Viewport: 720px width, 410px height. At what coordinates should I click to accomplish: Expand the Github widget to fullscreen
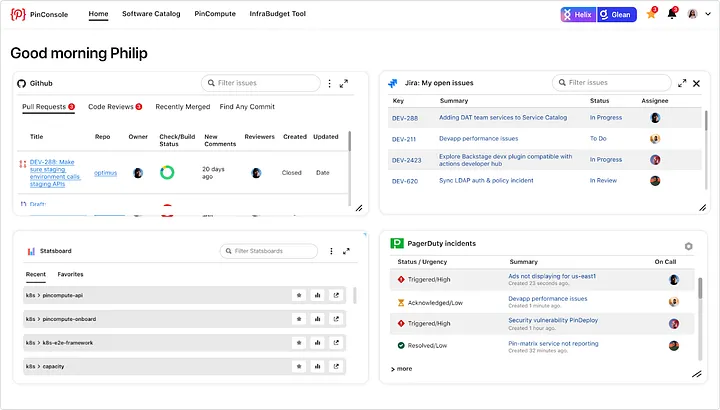[x=343, y=84]
